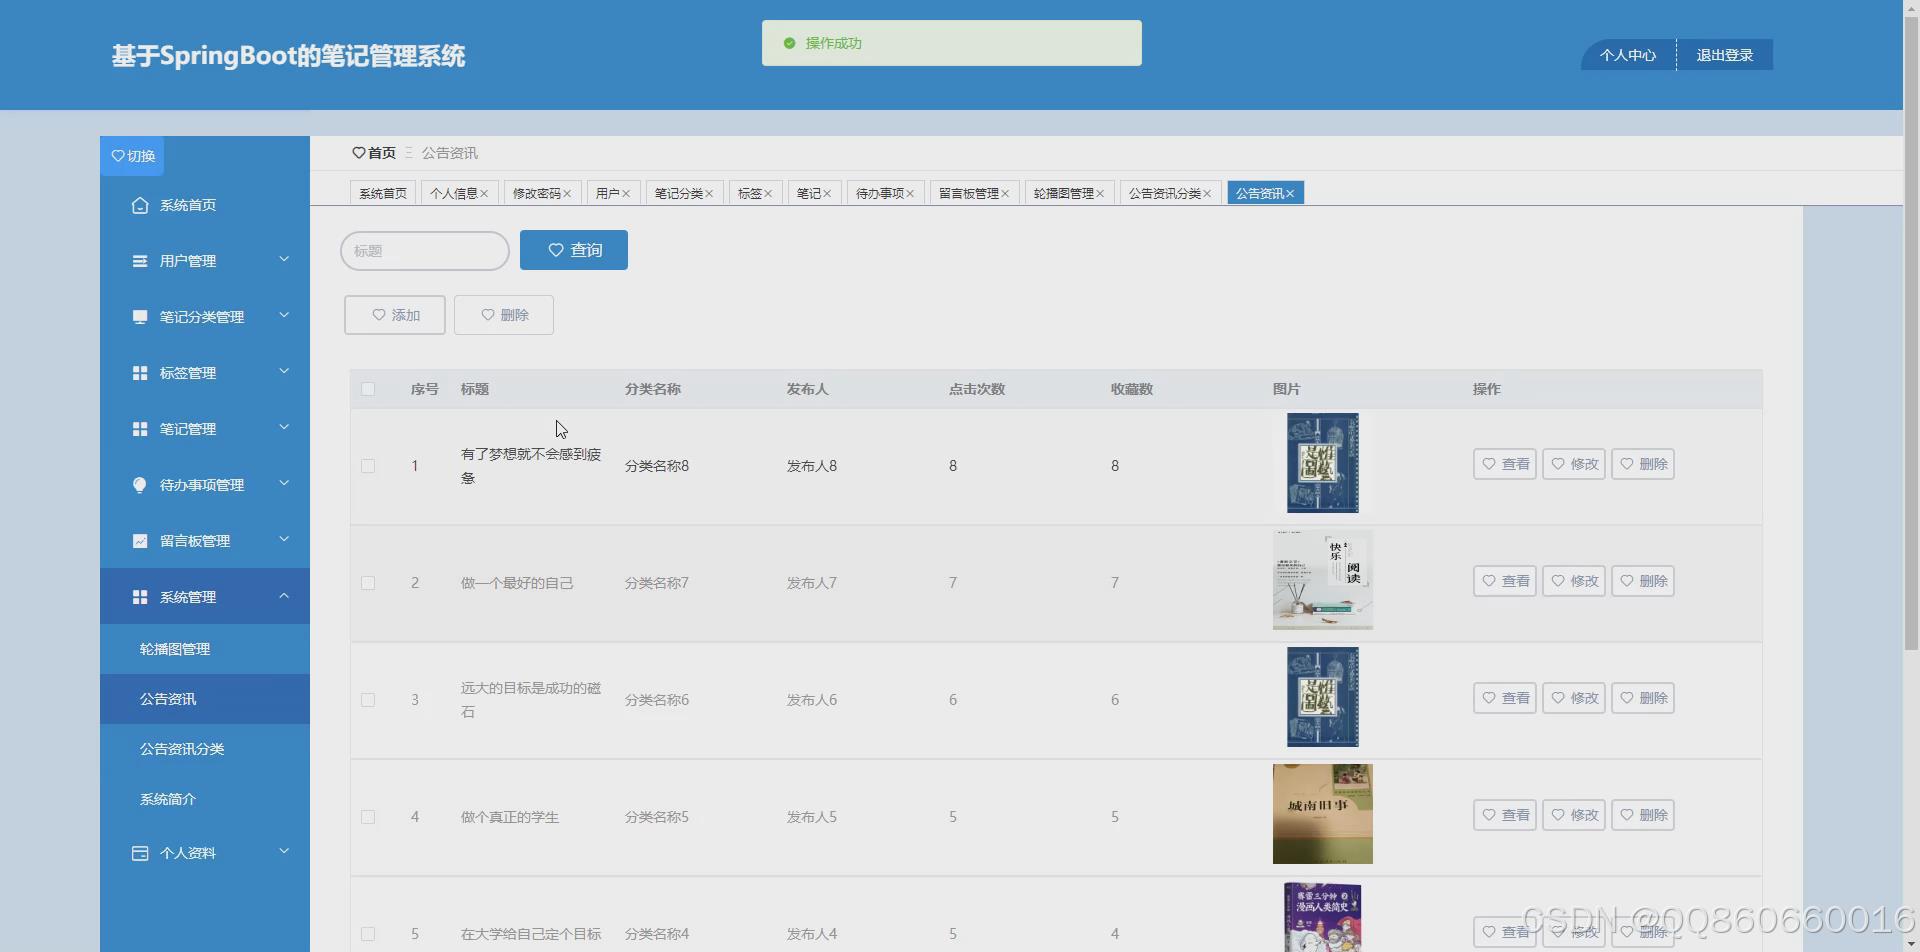Collapse the 系统管理 menu chevron
Image resolution: width=1920 pixels, height=952 pixels.
[284, 596]
